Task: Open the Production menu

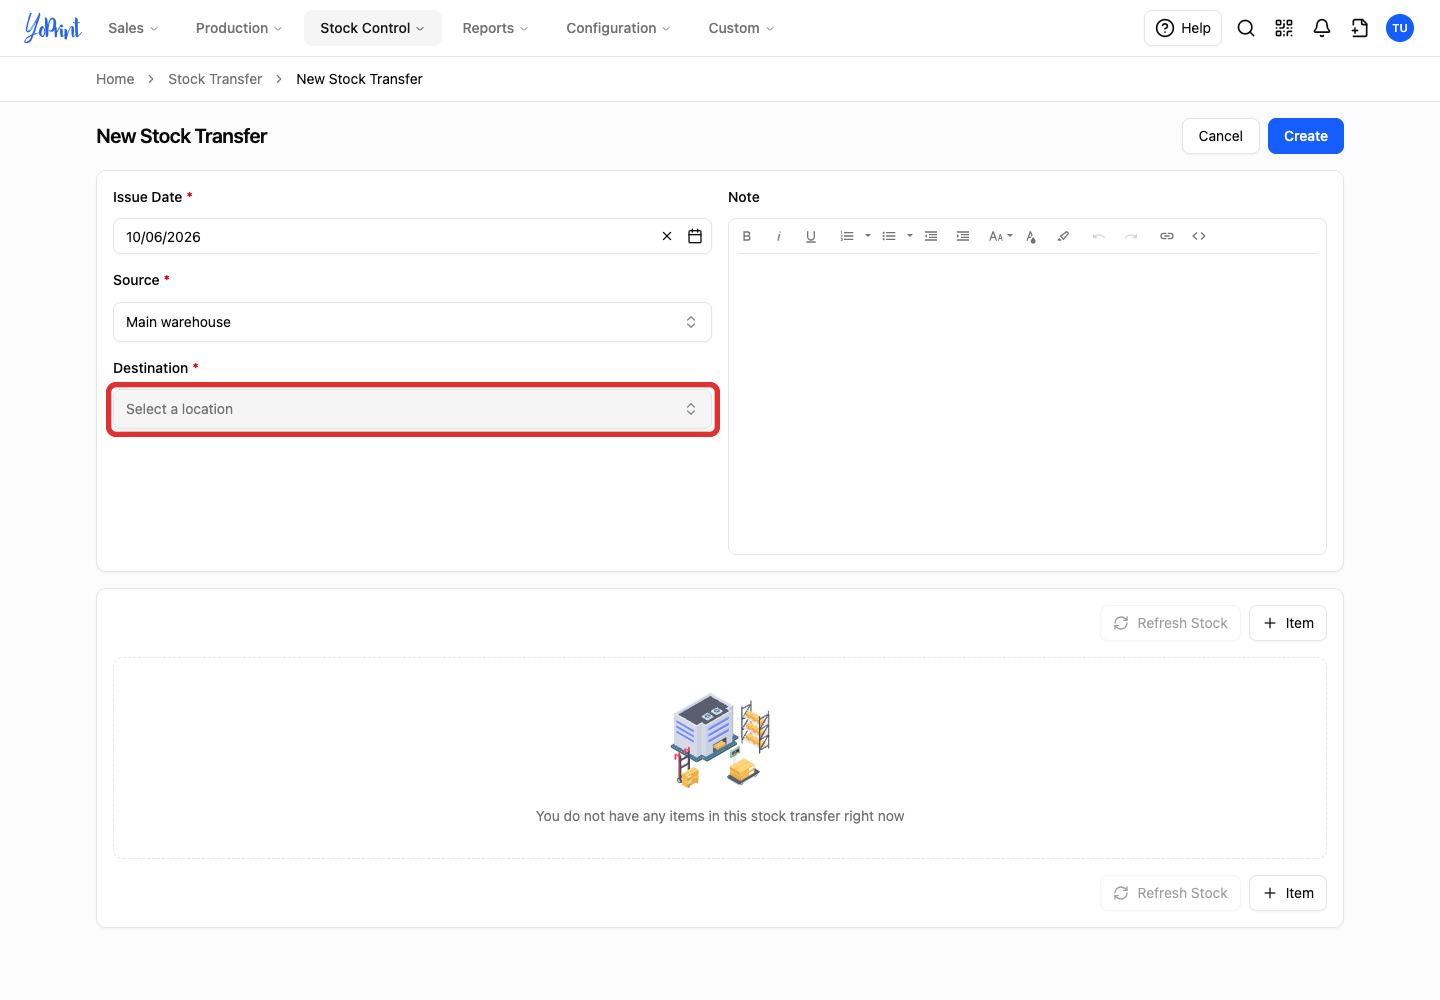Action: (x=239, y=28)
